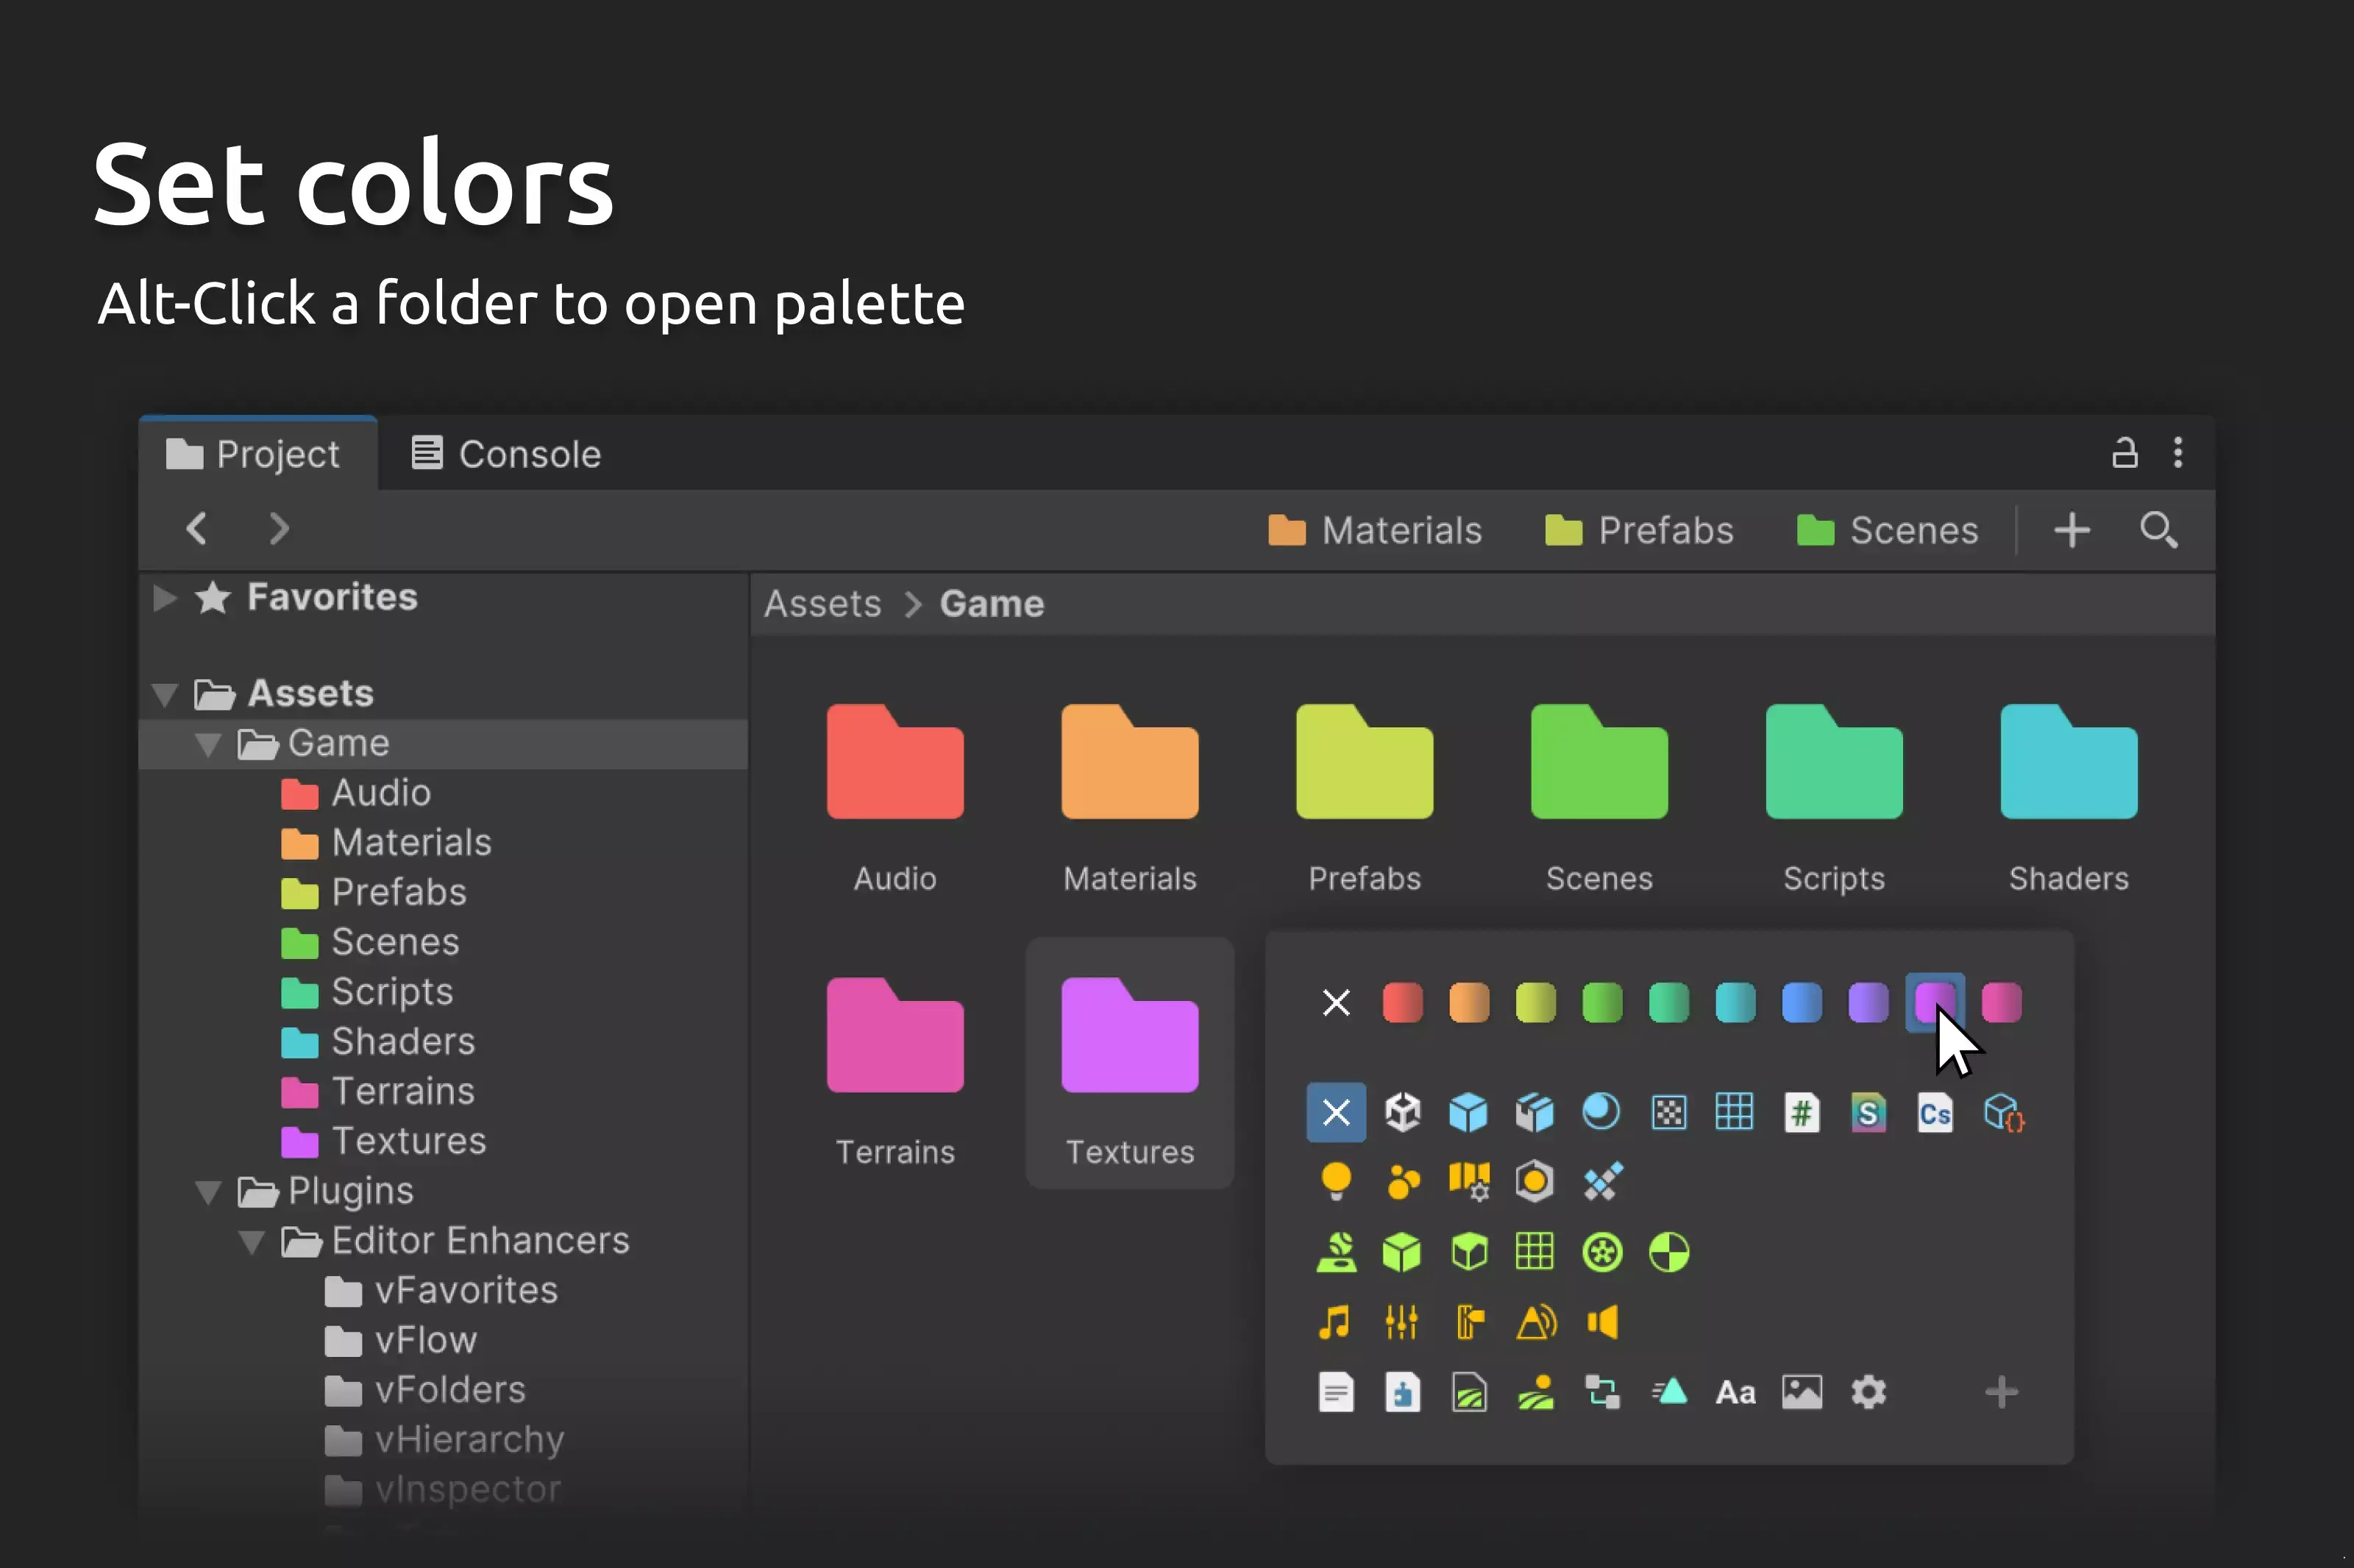The image size is (2354, 1568).
Task: Choose the solid green cube icon
Action: tap(1402, 1252)
